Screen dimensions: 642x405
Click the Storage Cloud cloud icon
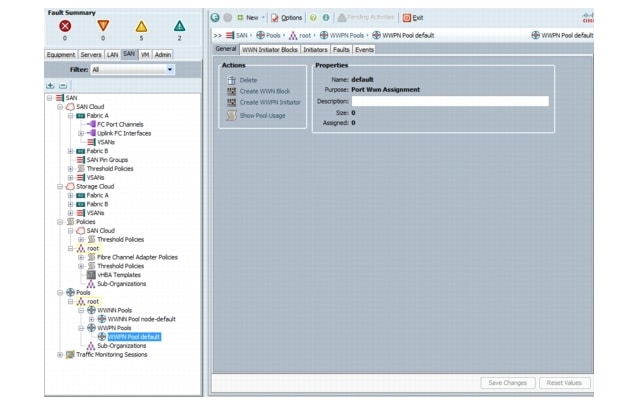pyautogui.click(x=70, y=187)
